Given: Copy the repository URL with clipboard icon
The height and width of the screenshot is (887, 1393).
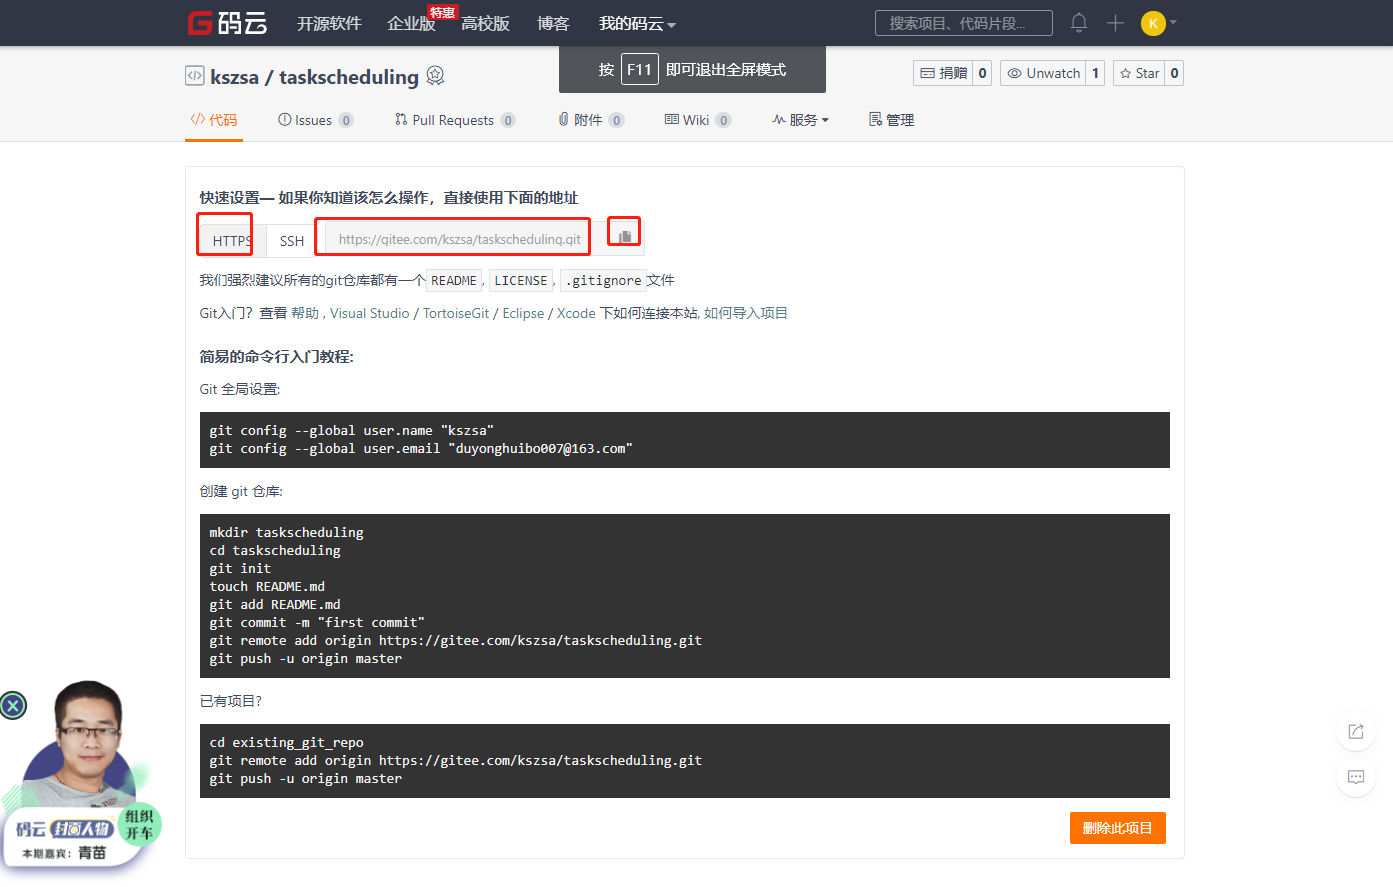Looking at the screenshot, I should [624, 237].
